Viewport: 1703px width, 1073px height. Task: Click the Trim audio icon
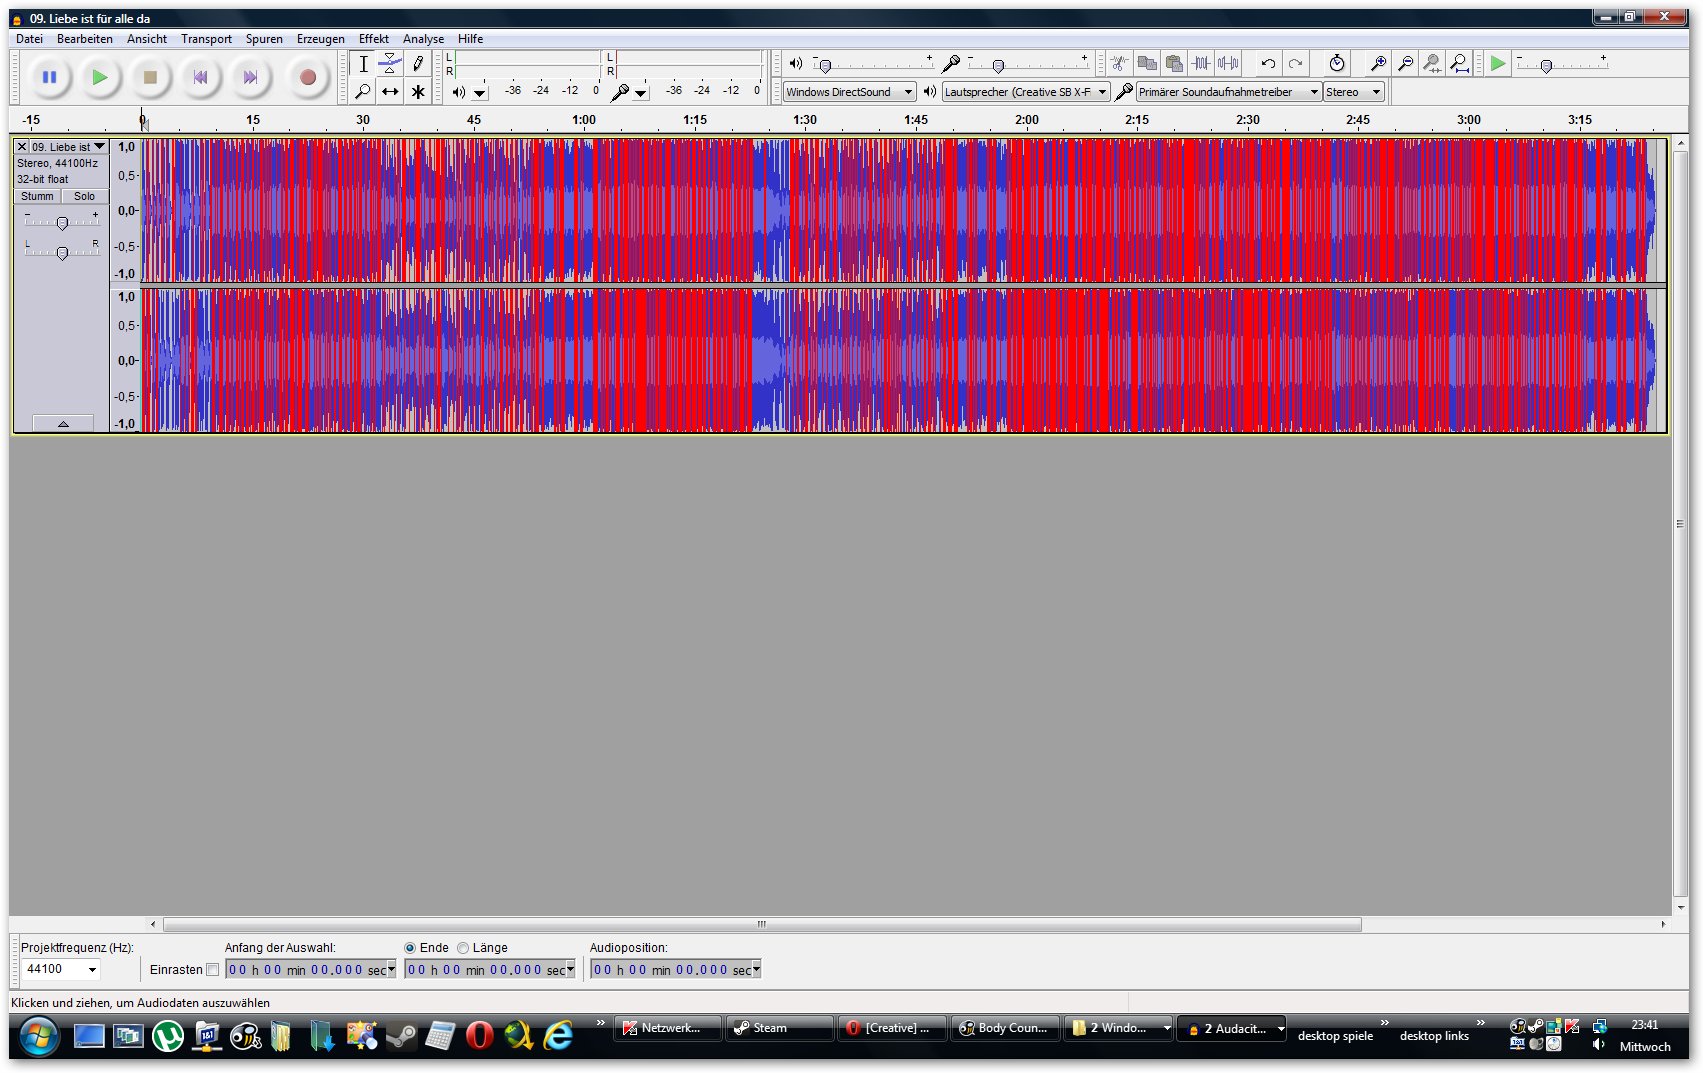point(1201,63)
